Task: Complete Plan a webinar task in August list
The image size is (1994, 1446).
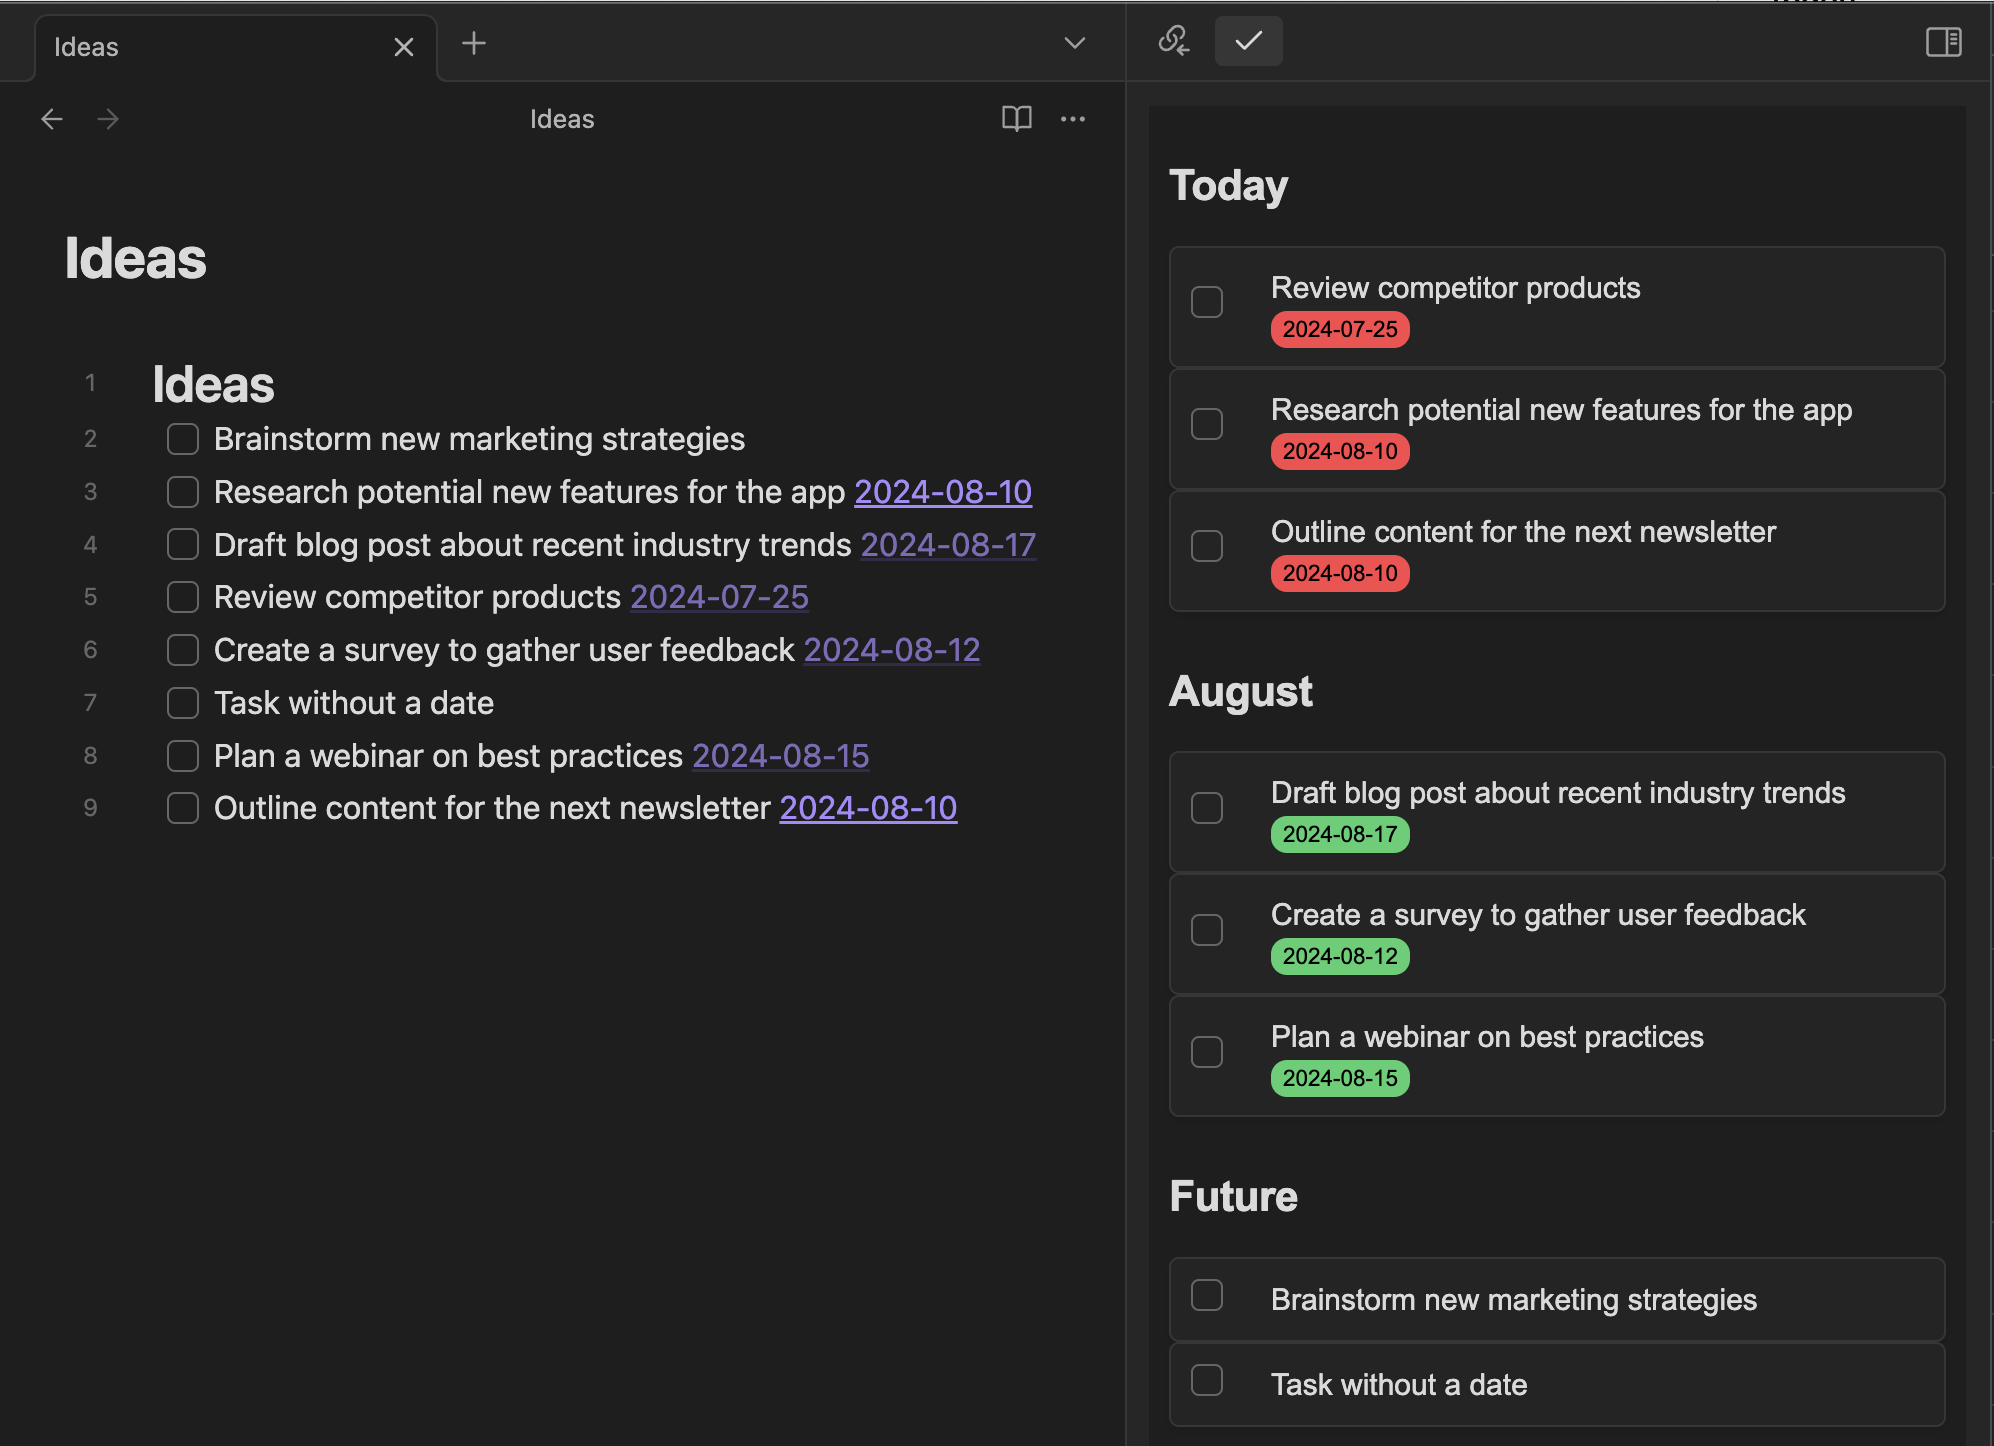Action: coord(1207,1052)
